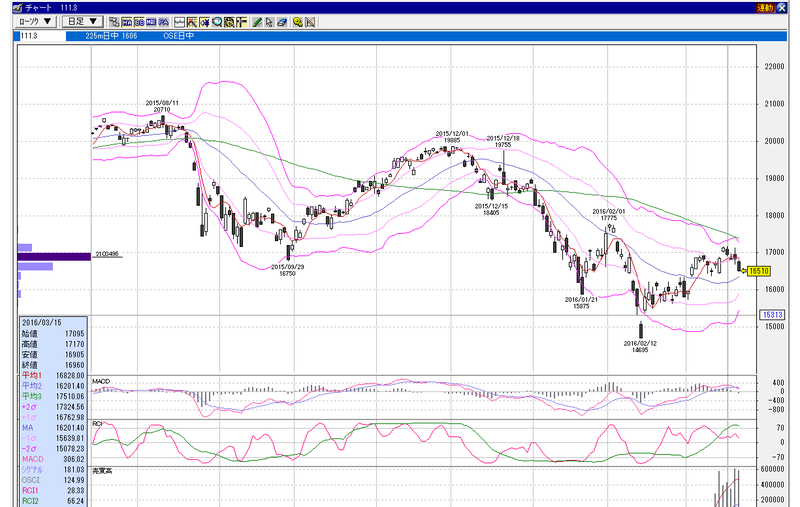Toggle the BB Bollinger Bands icon

139,22
